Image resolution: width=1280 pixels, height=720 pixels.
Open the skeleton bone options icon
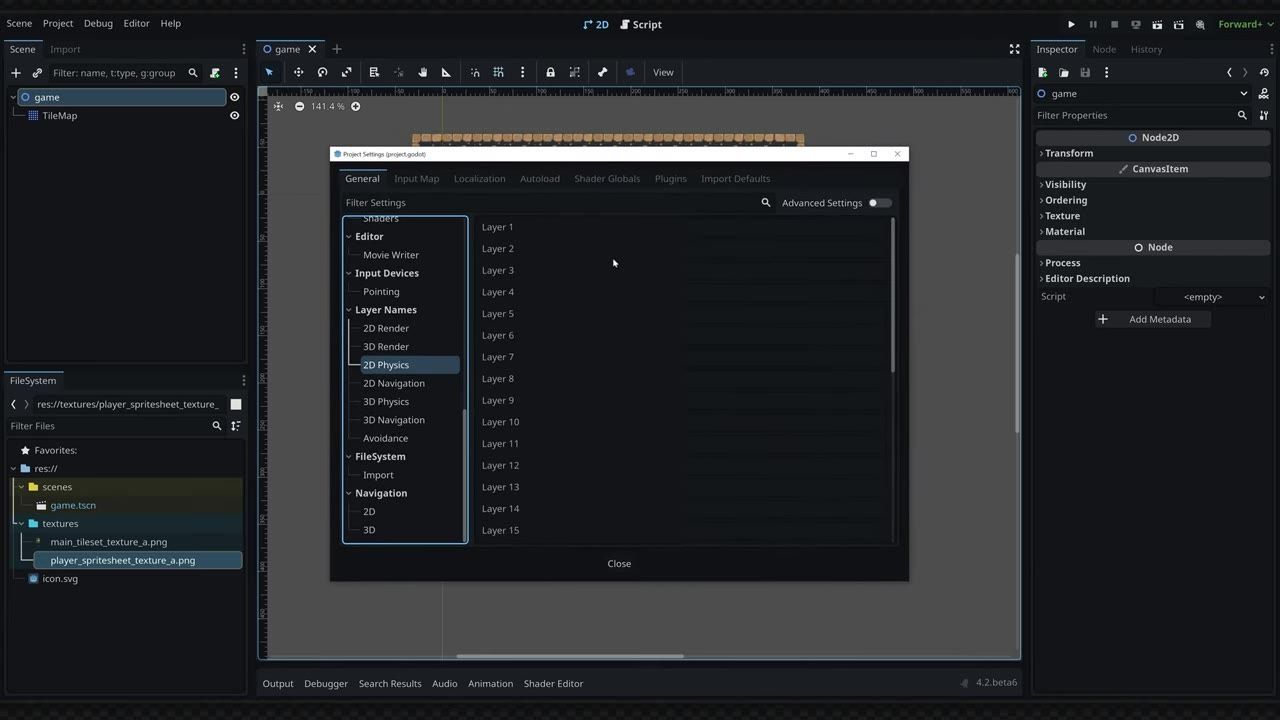pyautogui.click(x=602, y=72)
